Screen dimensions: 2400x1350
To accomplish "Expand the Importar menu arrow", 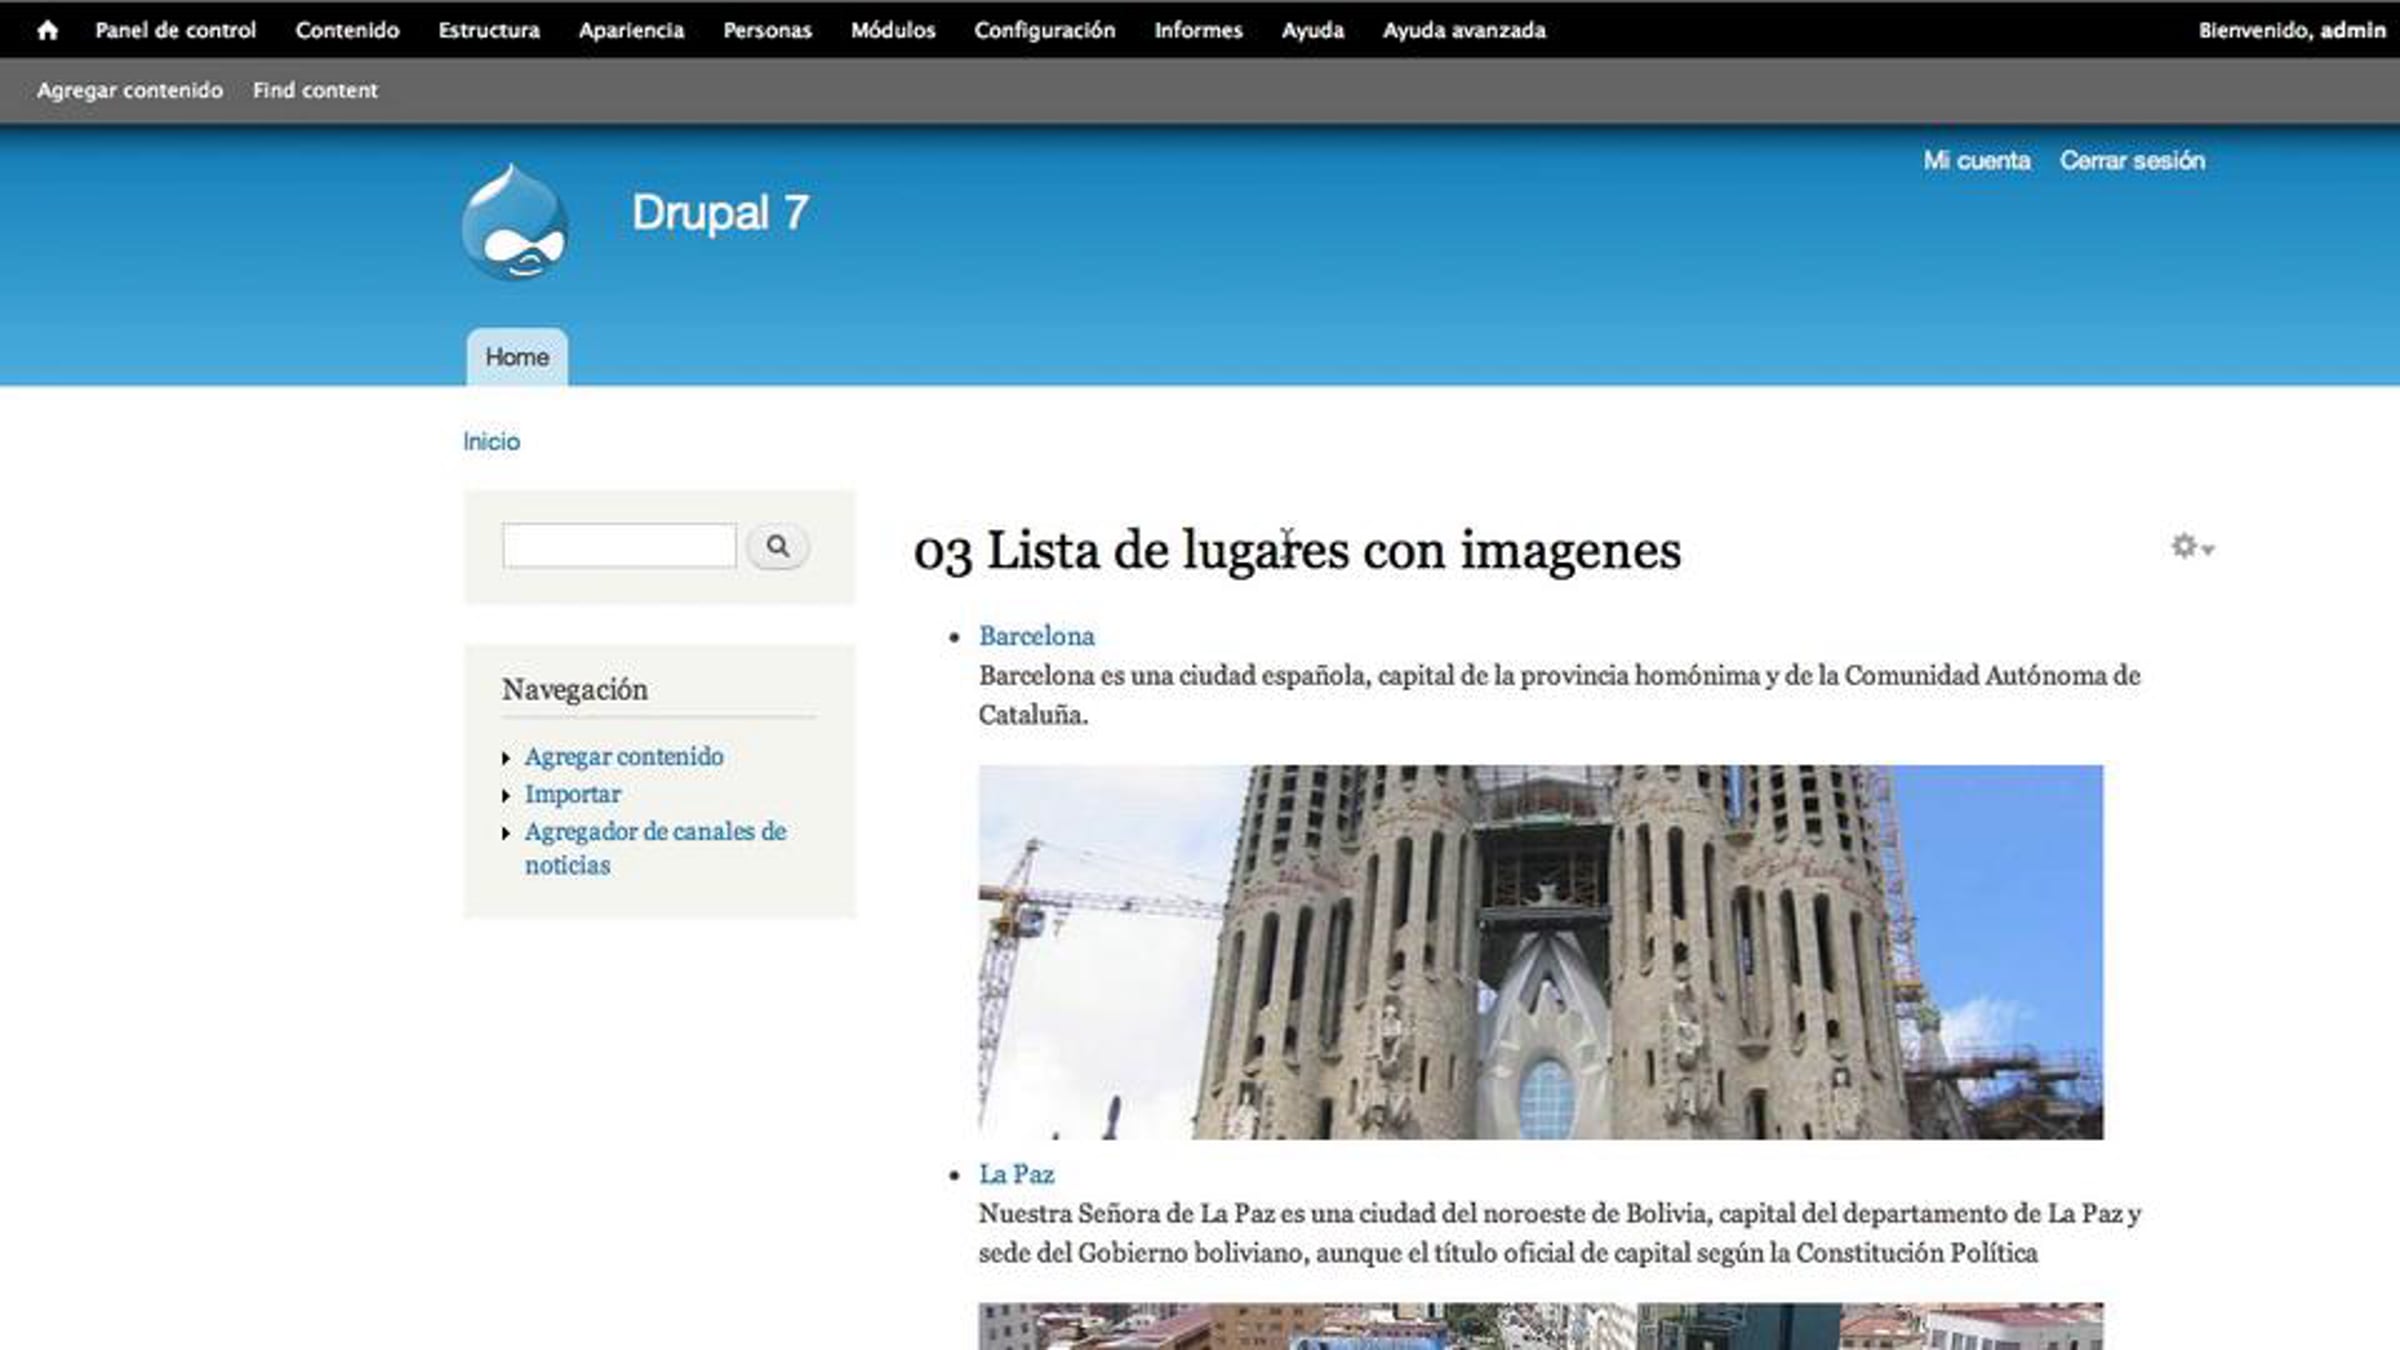I will click(506, 795).
